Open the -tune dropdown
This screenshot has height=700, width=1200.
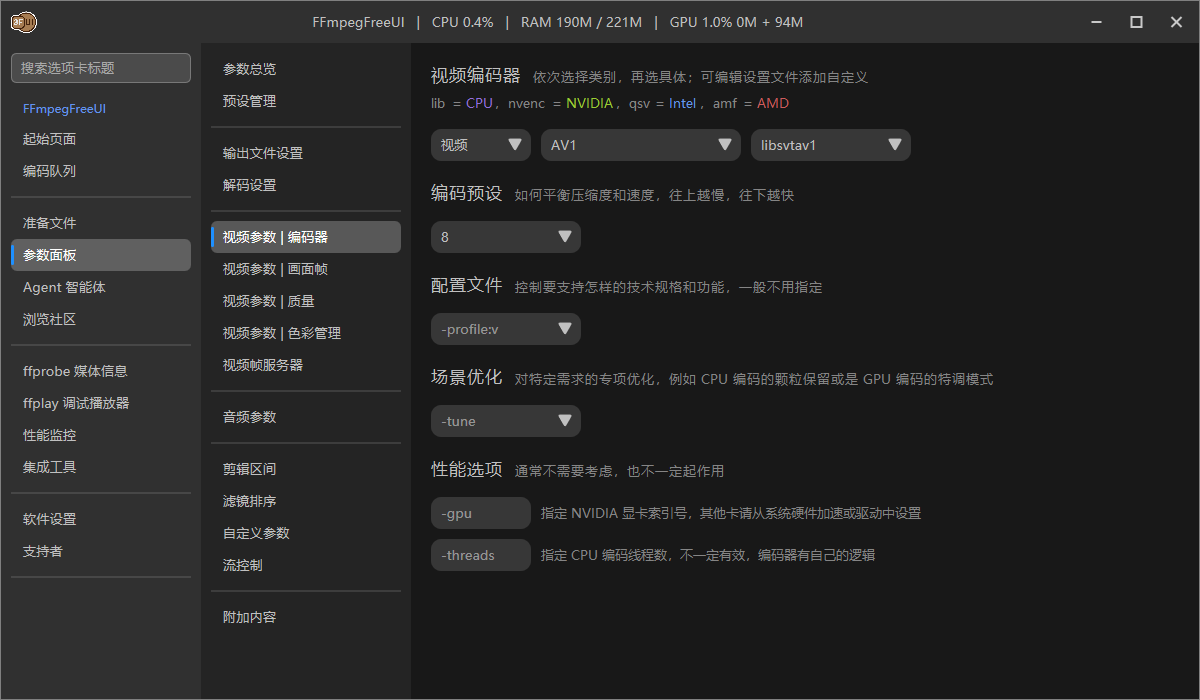(x=506, y=421)
